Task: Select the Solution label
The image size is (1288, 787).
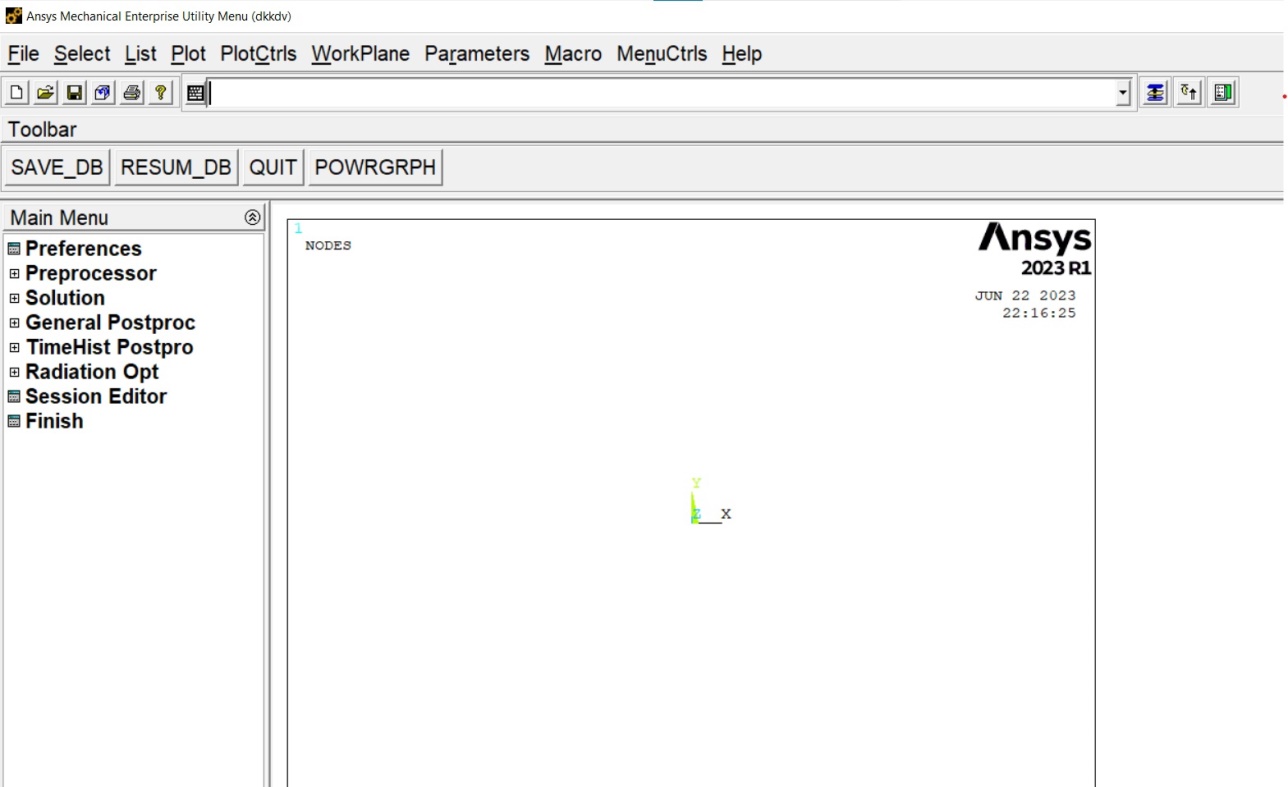Action: coord(65,298)
